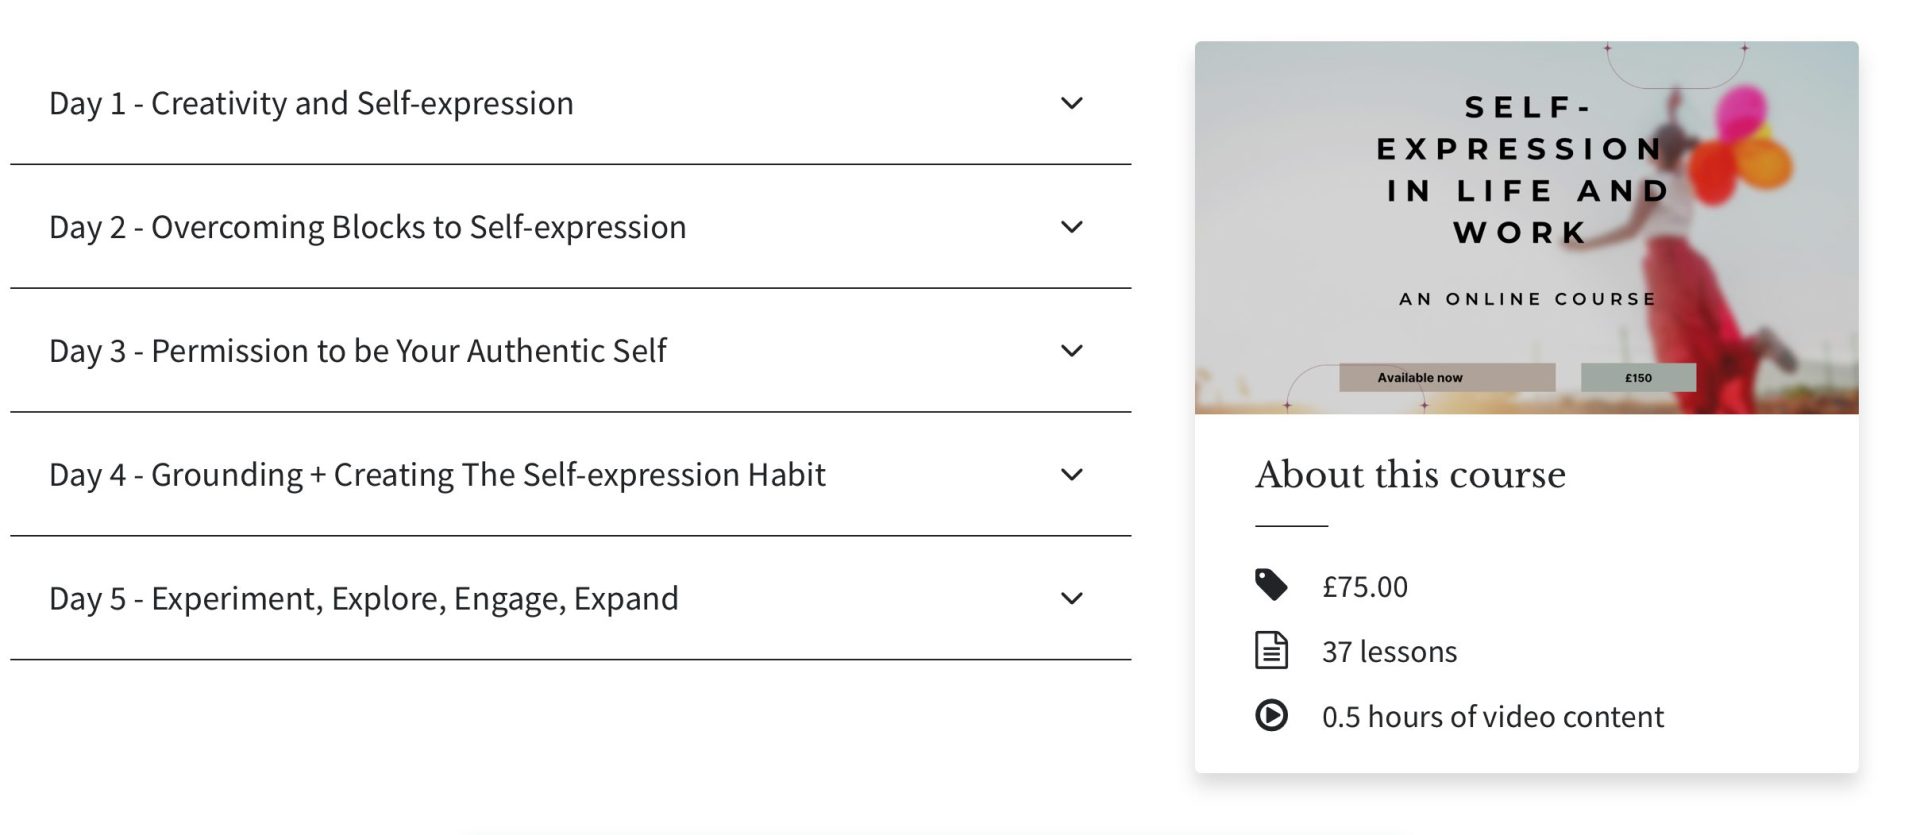
Task: Click Day 3 - Permission to be Your Authentic Self
Action: (357, 351)
